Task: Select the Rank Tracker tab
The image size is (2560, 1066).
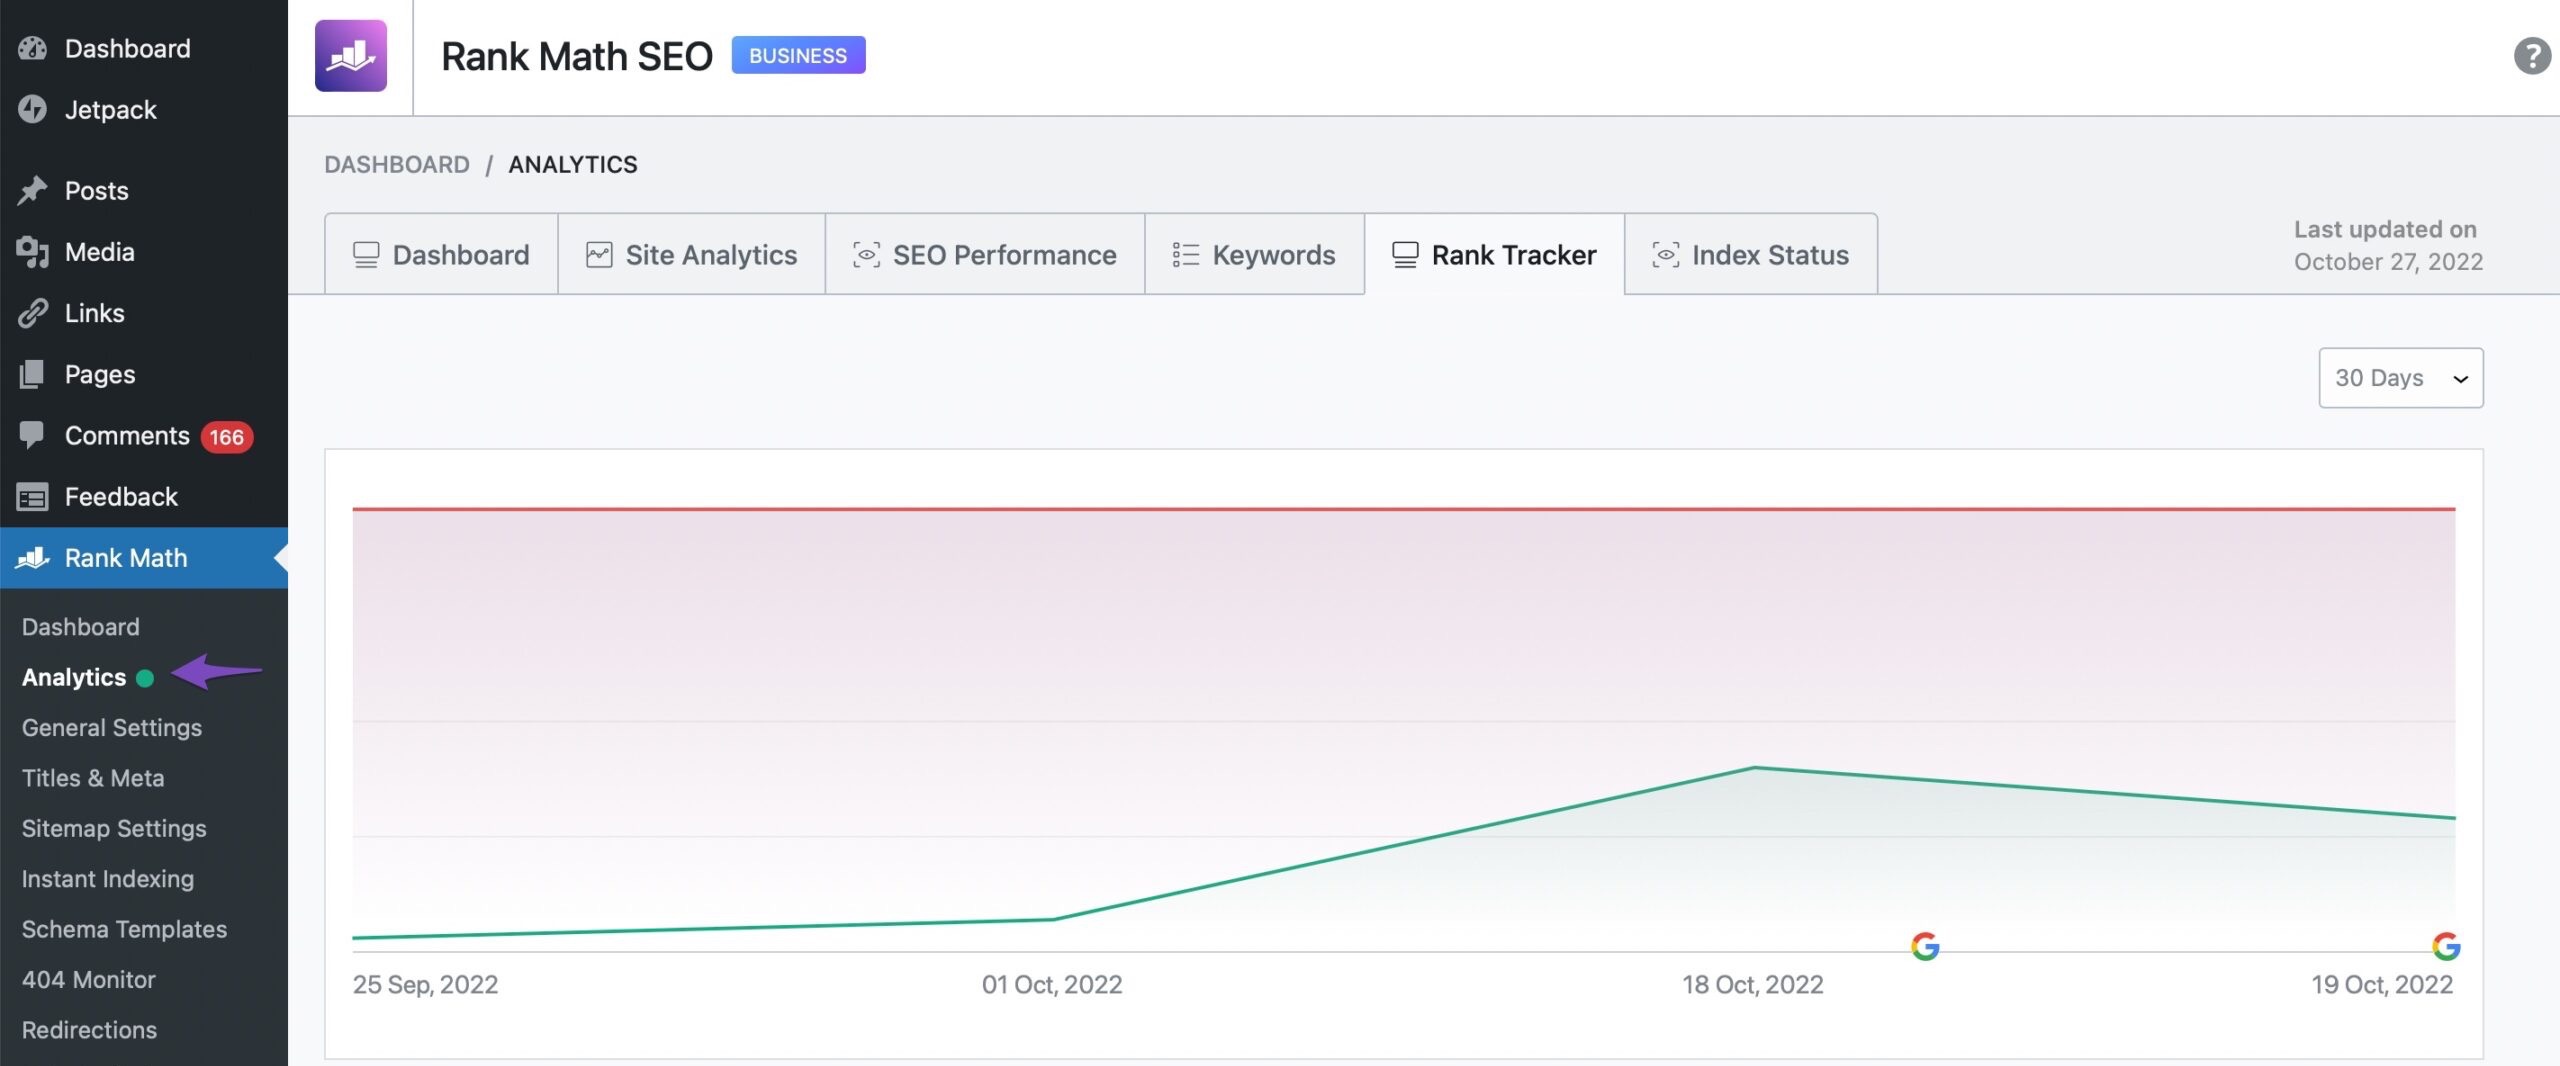Action: [x=1494, y=254]
